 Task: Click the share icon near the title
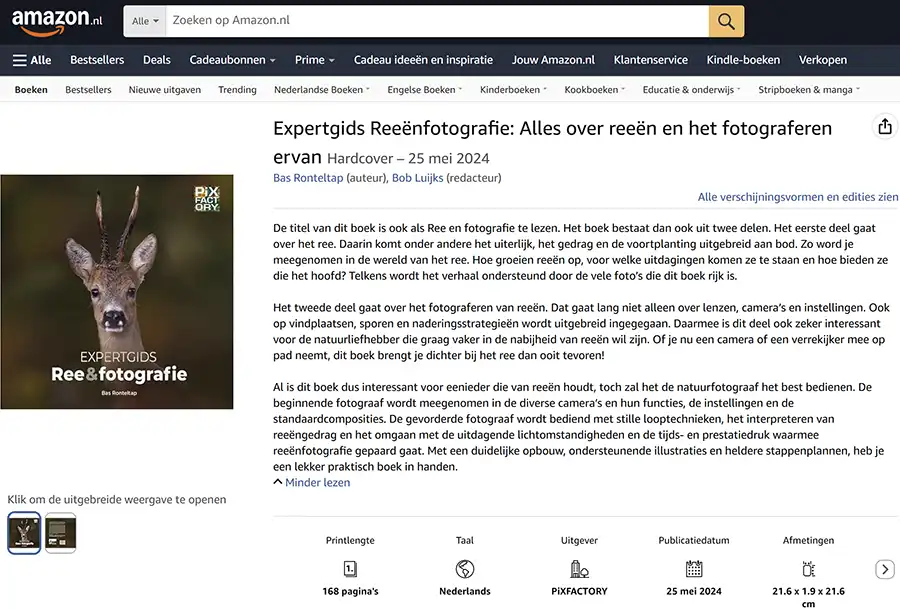pos(884,128)
